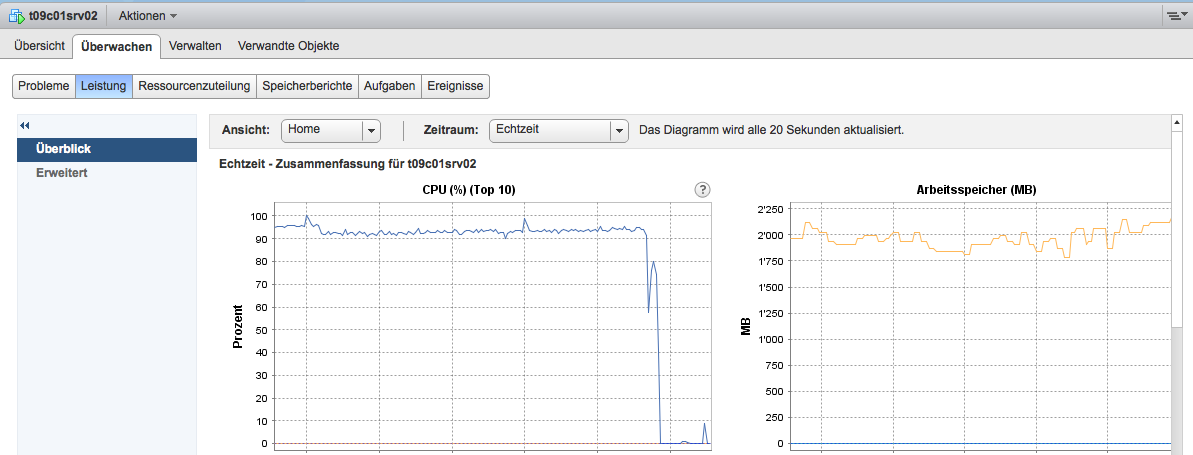Open the Aufgaben sub-tab
Image resolution: width=1193 pixels, height=455 pixels.
click(x=389, y=86)
